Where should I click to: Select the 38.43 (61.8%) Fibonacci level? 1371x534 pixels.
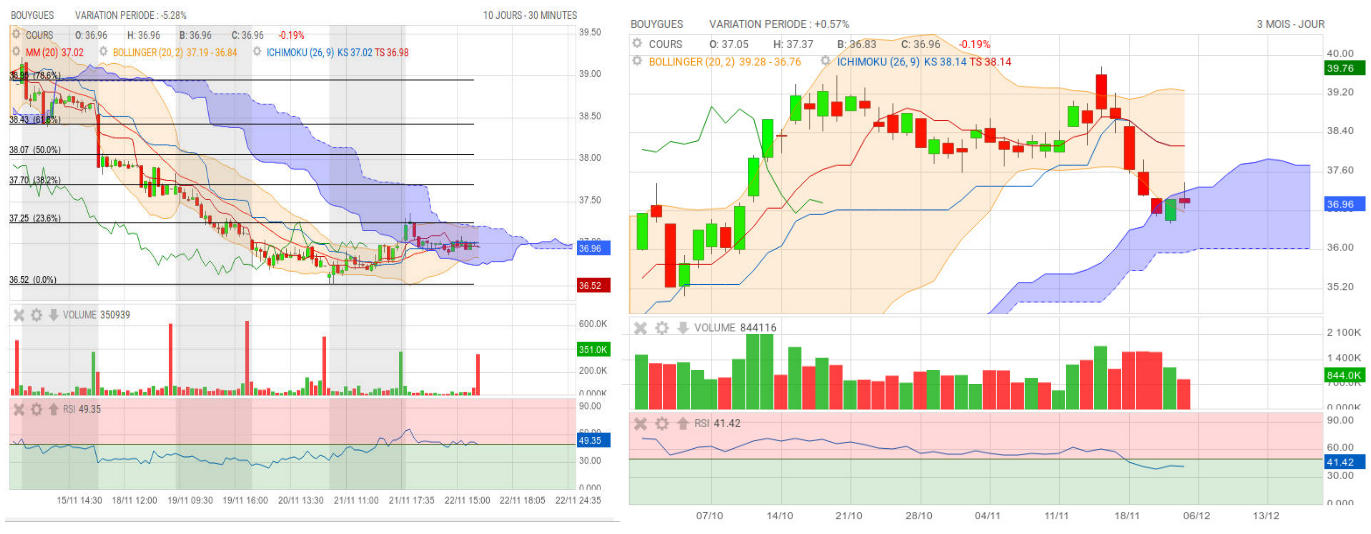coord(35,120)
